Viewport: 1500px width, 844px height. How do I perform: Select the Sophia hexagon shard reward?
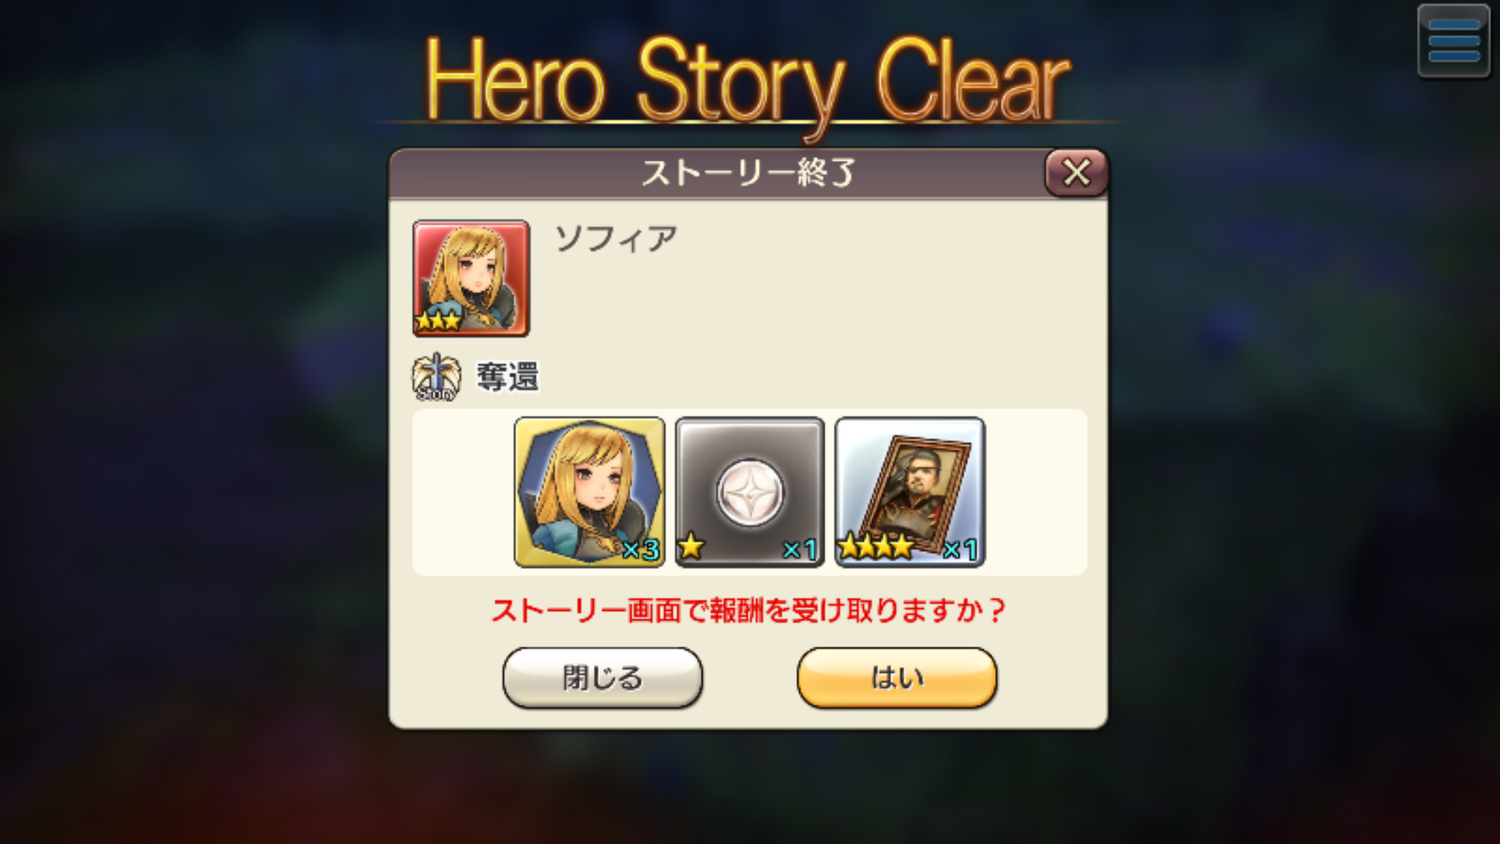(x=590, y=492)
